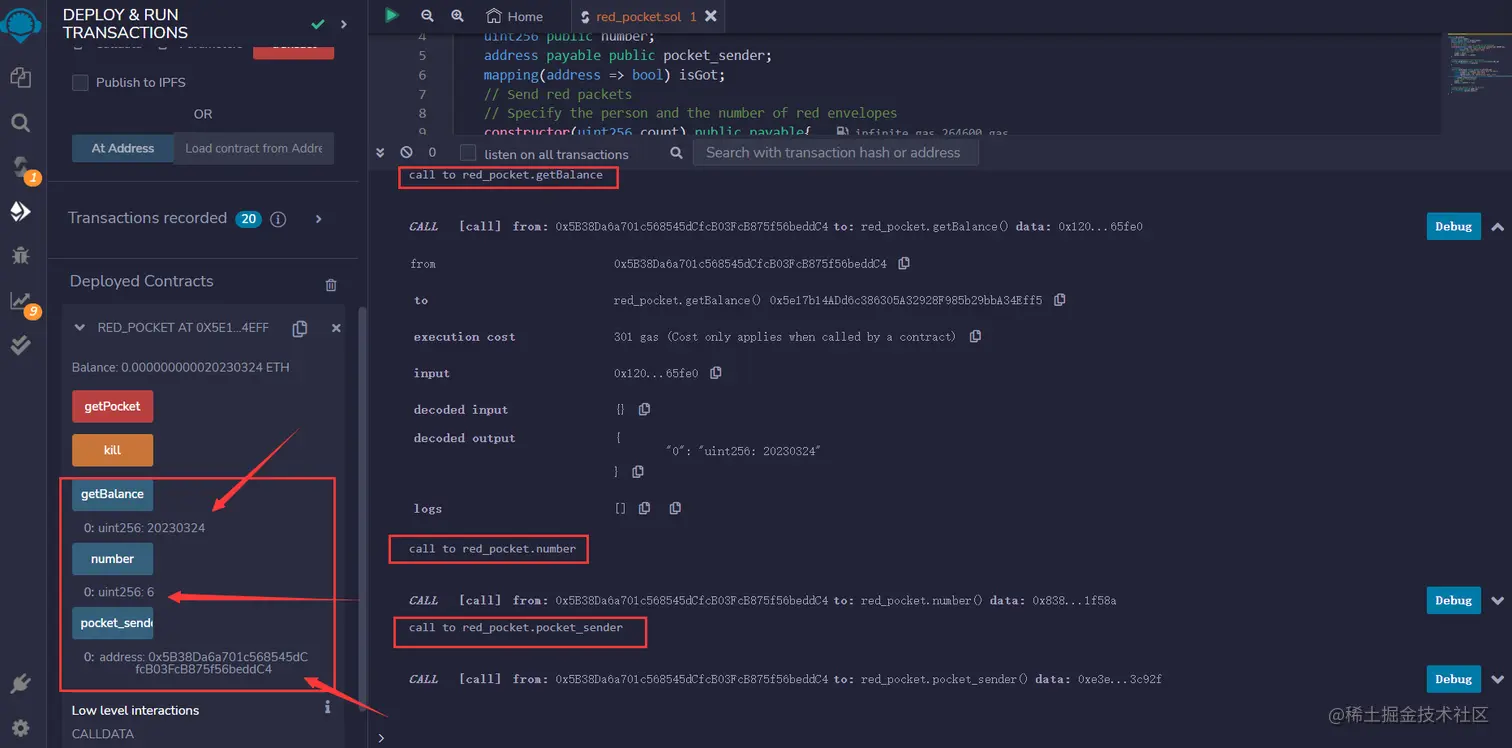
Task: Enable the Publish to IPFS checkbox
Action: tap(80, 83)
